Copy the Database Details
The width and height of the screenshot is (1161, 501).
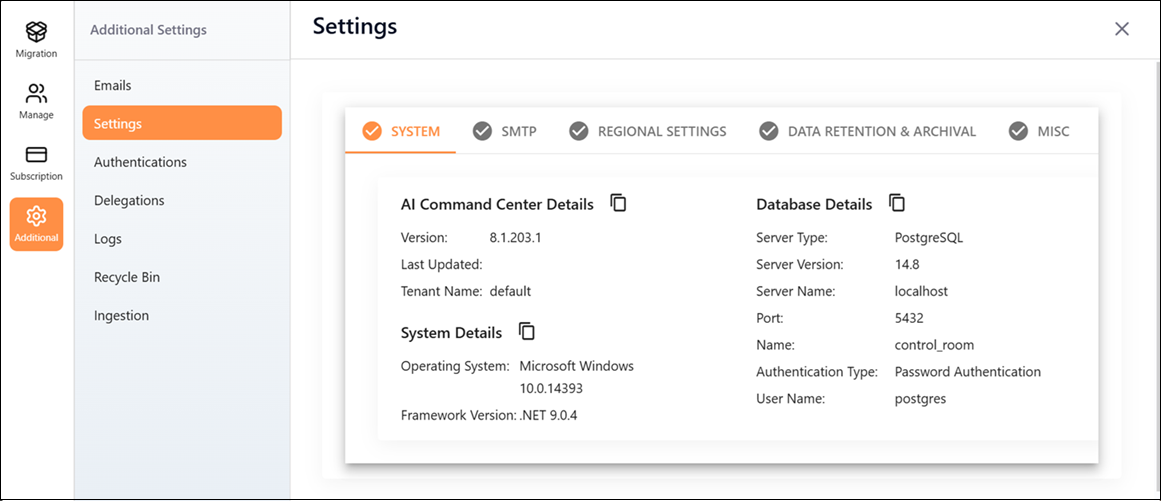tap(897, 203)
